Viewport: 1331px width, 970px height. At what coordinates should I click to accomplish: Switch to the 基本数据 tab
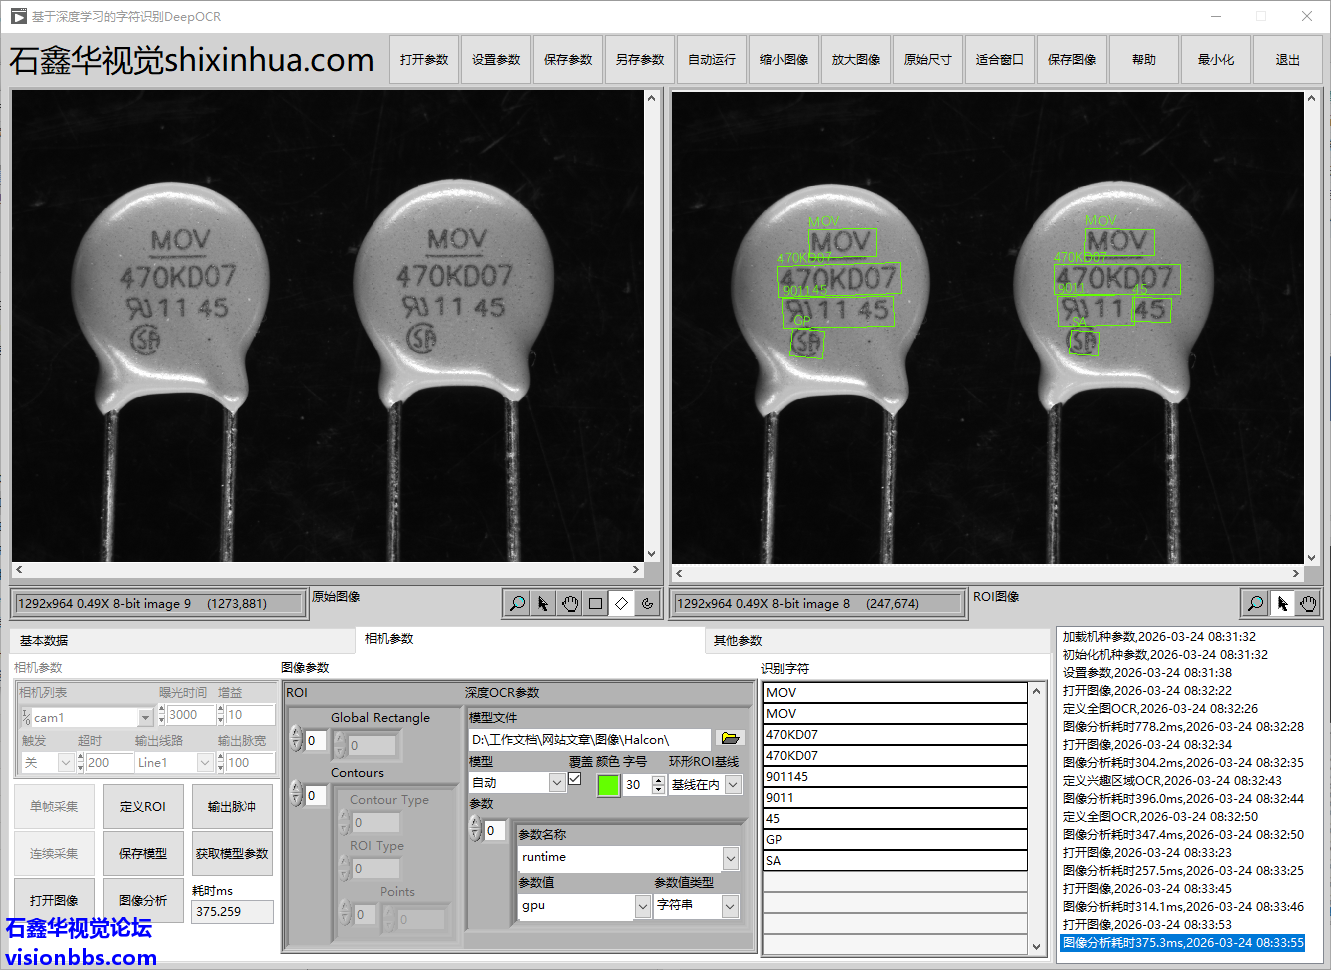(x=44, y=641)
